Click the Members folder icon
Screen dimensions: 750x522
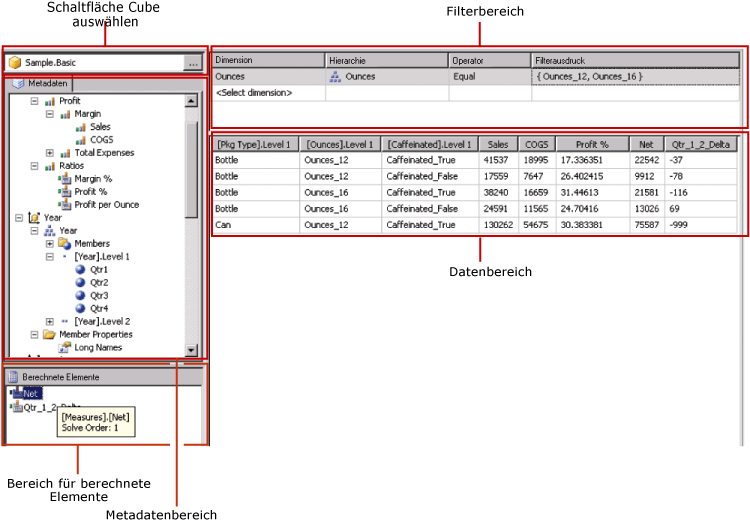tap(65, 244)
